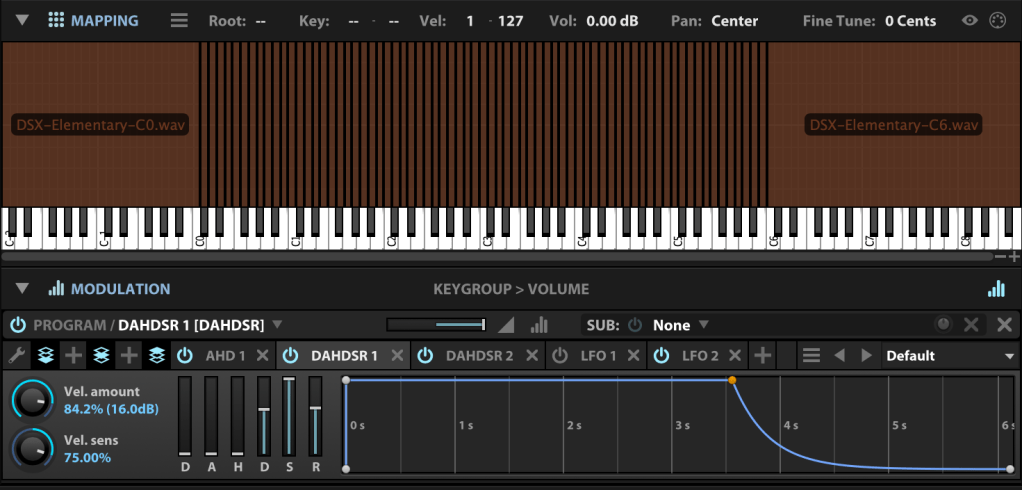The height and width of the screenshot is (490, 1022).
Task: Switch to the DAHDSR 2 tab
Action: tap(479, 355)
